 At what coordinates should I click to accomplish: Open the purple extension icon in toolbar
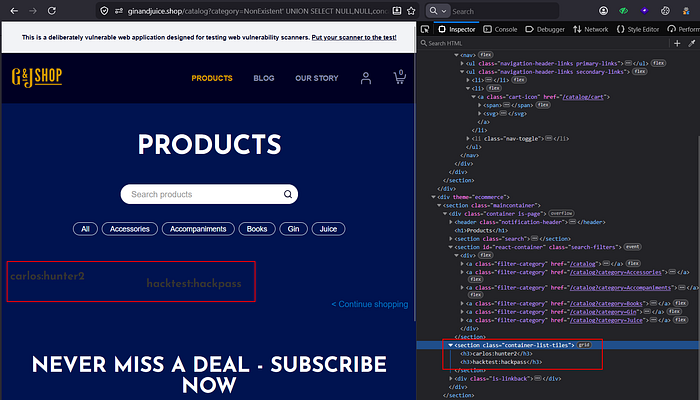(644, 11)
